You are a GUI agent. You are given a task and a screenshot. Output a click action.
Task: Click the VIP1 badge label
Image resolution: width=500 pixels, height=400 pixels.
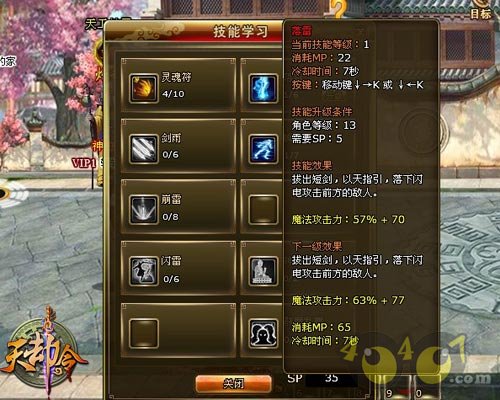click(84, 163)
